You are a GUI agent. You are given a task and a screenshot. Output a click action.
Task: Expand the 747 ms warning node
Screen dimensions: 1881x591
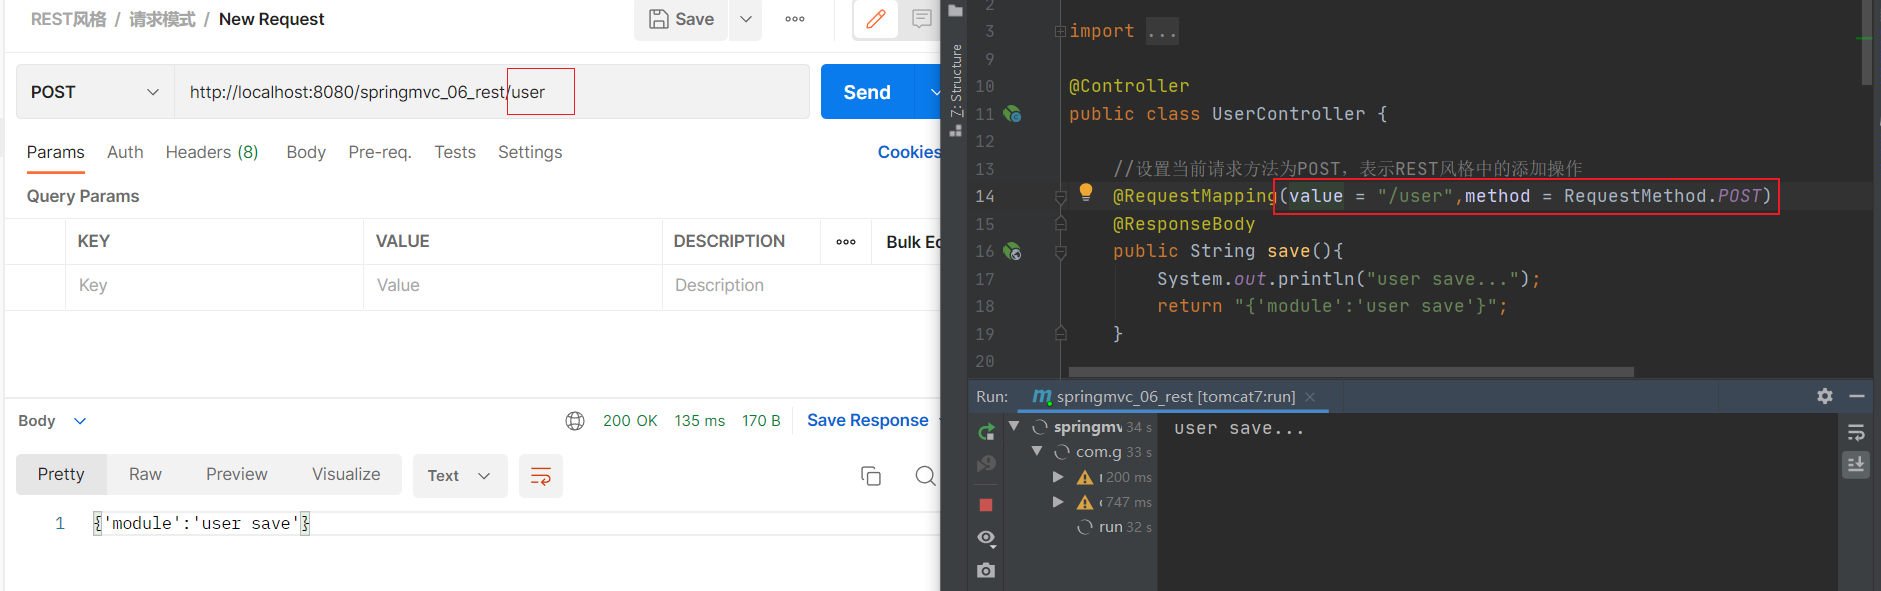tap(1058, 502)
